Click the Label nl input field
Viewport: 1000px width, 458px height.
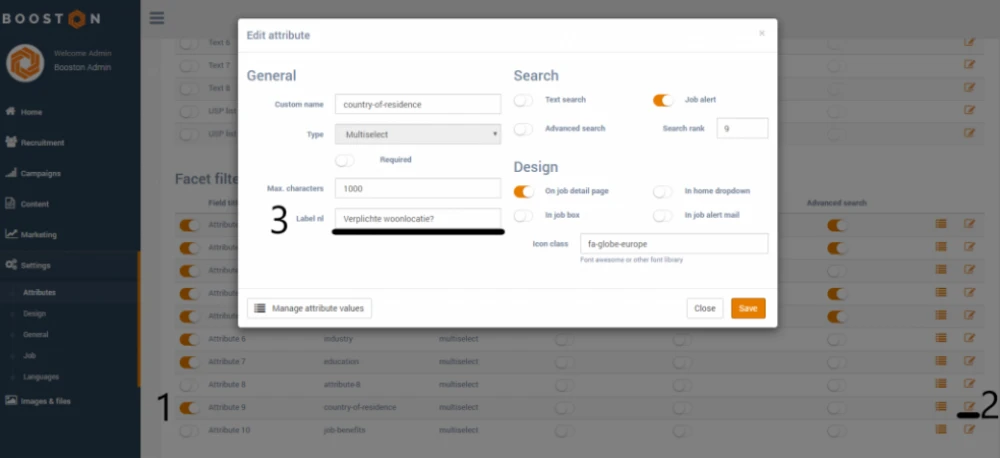pyautogui.click(x=418, y=218)
